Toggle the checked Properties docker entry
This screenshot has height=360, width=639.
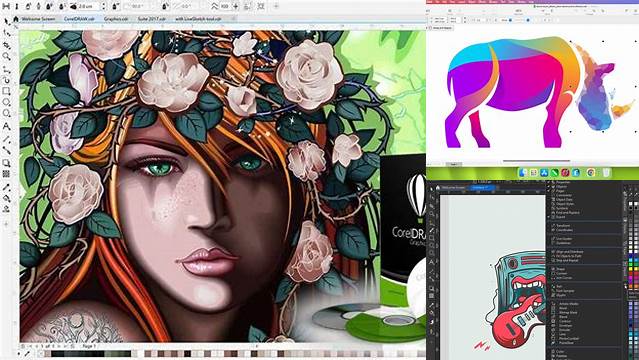[x=562, y=182]
